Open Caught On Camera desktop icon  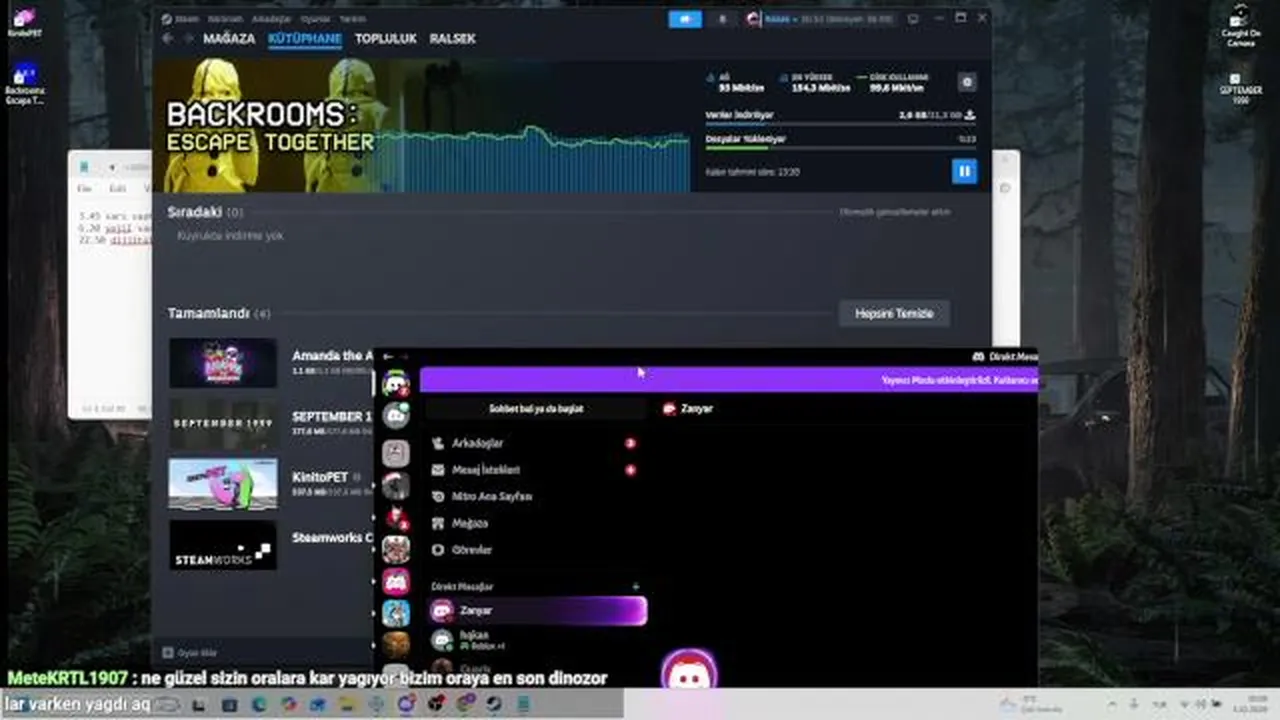(1240, 27)
